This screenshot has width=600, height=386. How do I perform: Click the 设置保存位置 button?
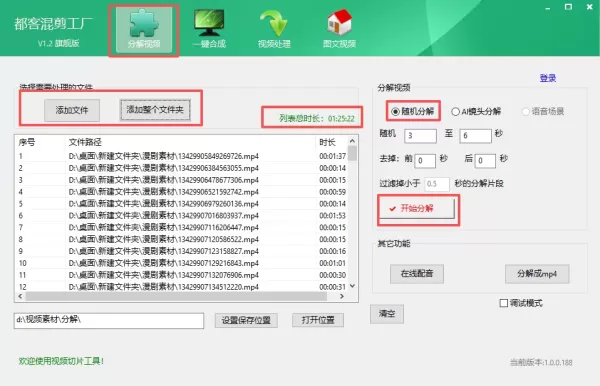click(246, 320)
